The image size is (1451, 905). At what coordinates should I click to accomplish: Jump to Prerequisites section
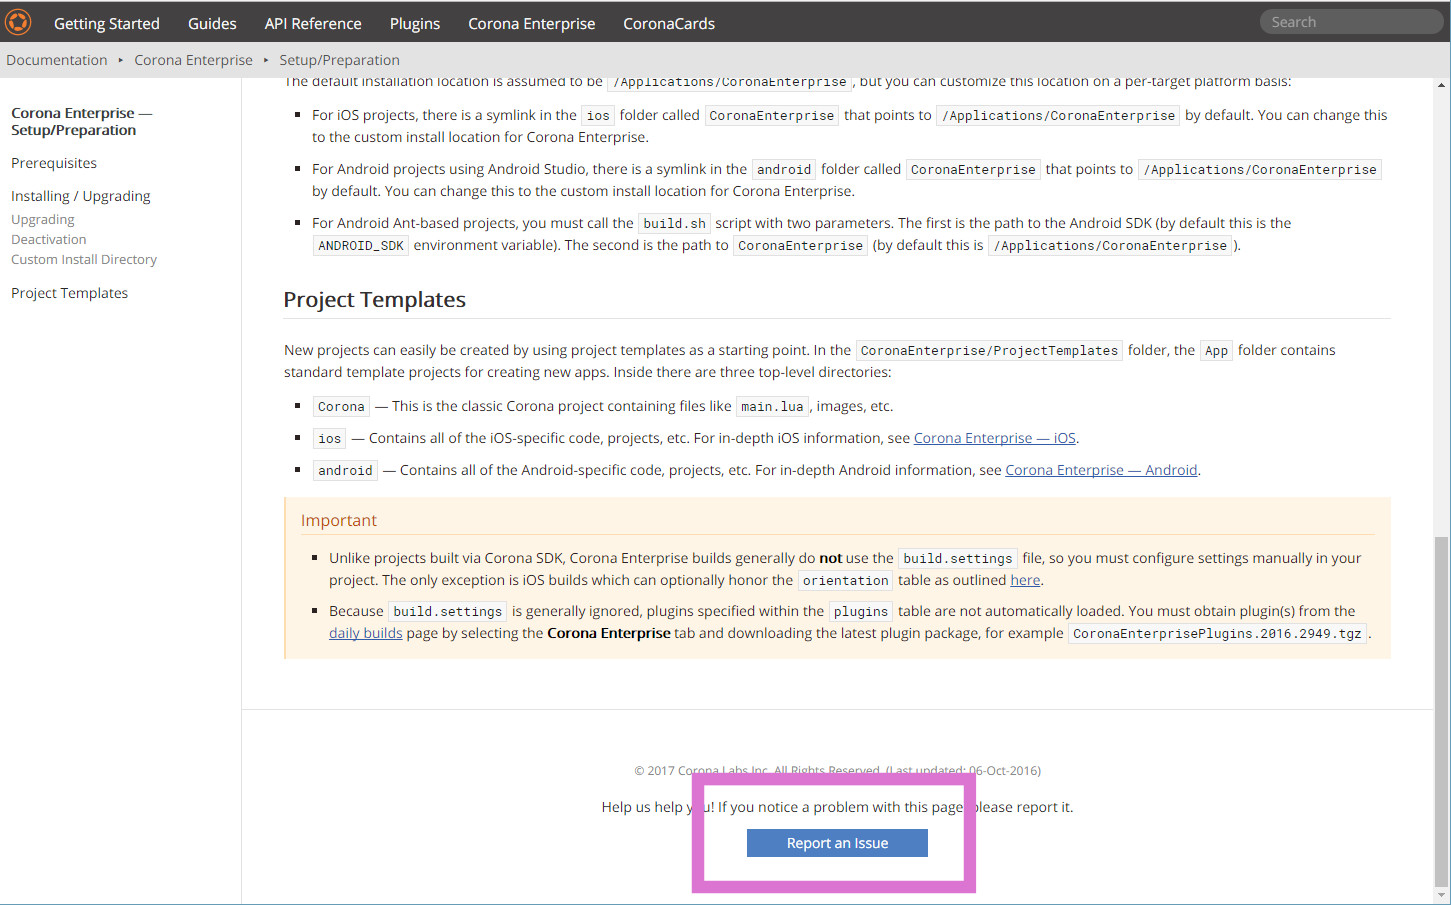click(54, 163)
